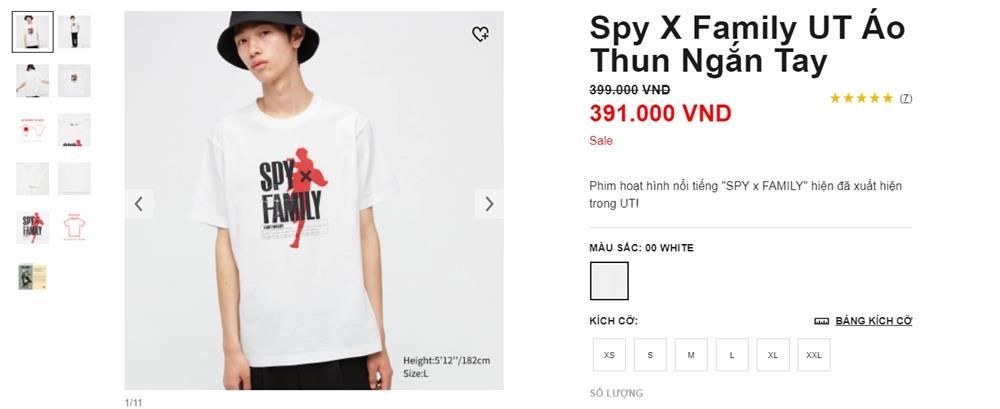
Task: Select size XS option
Action: [609, 355]
